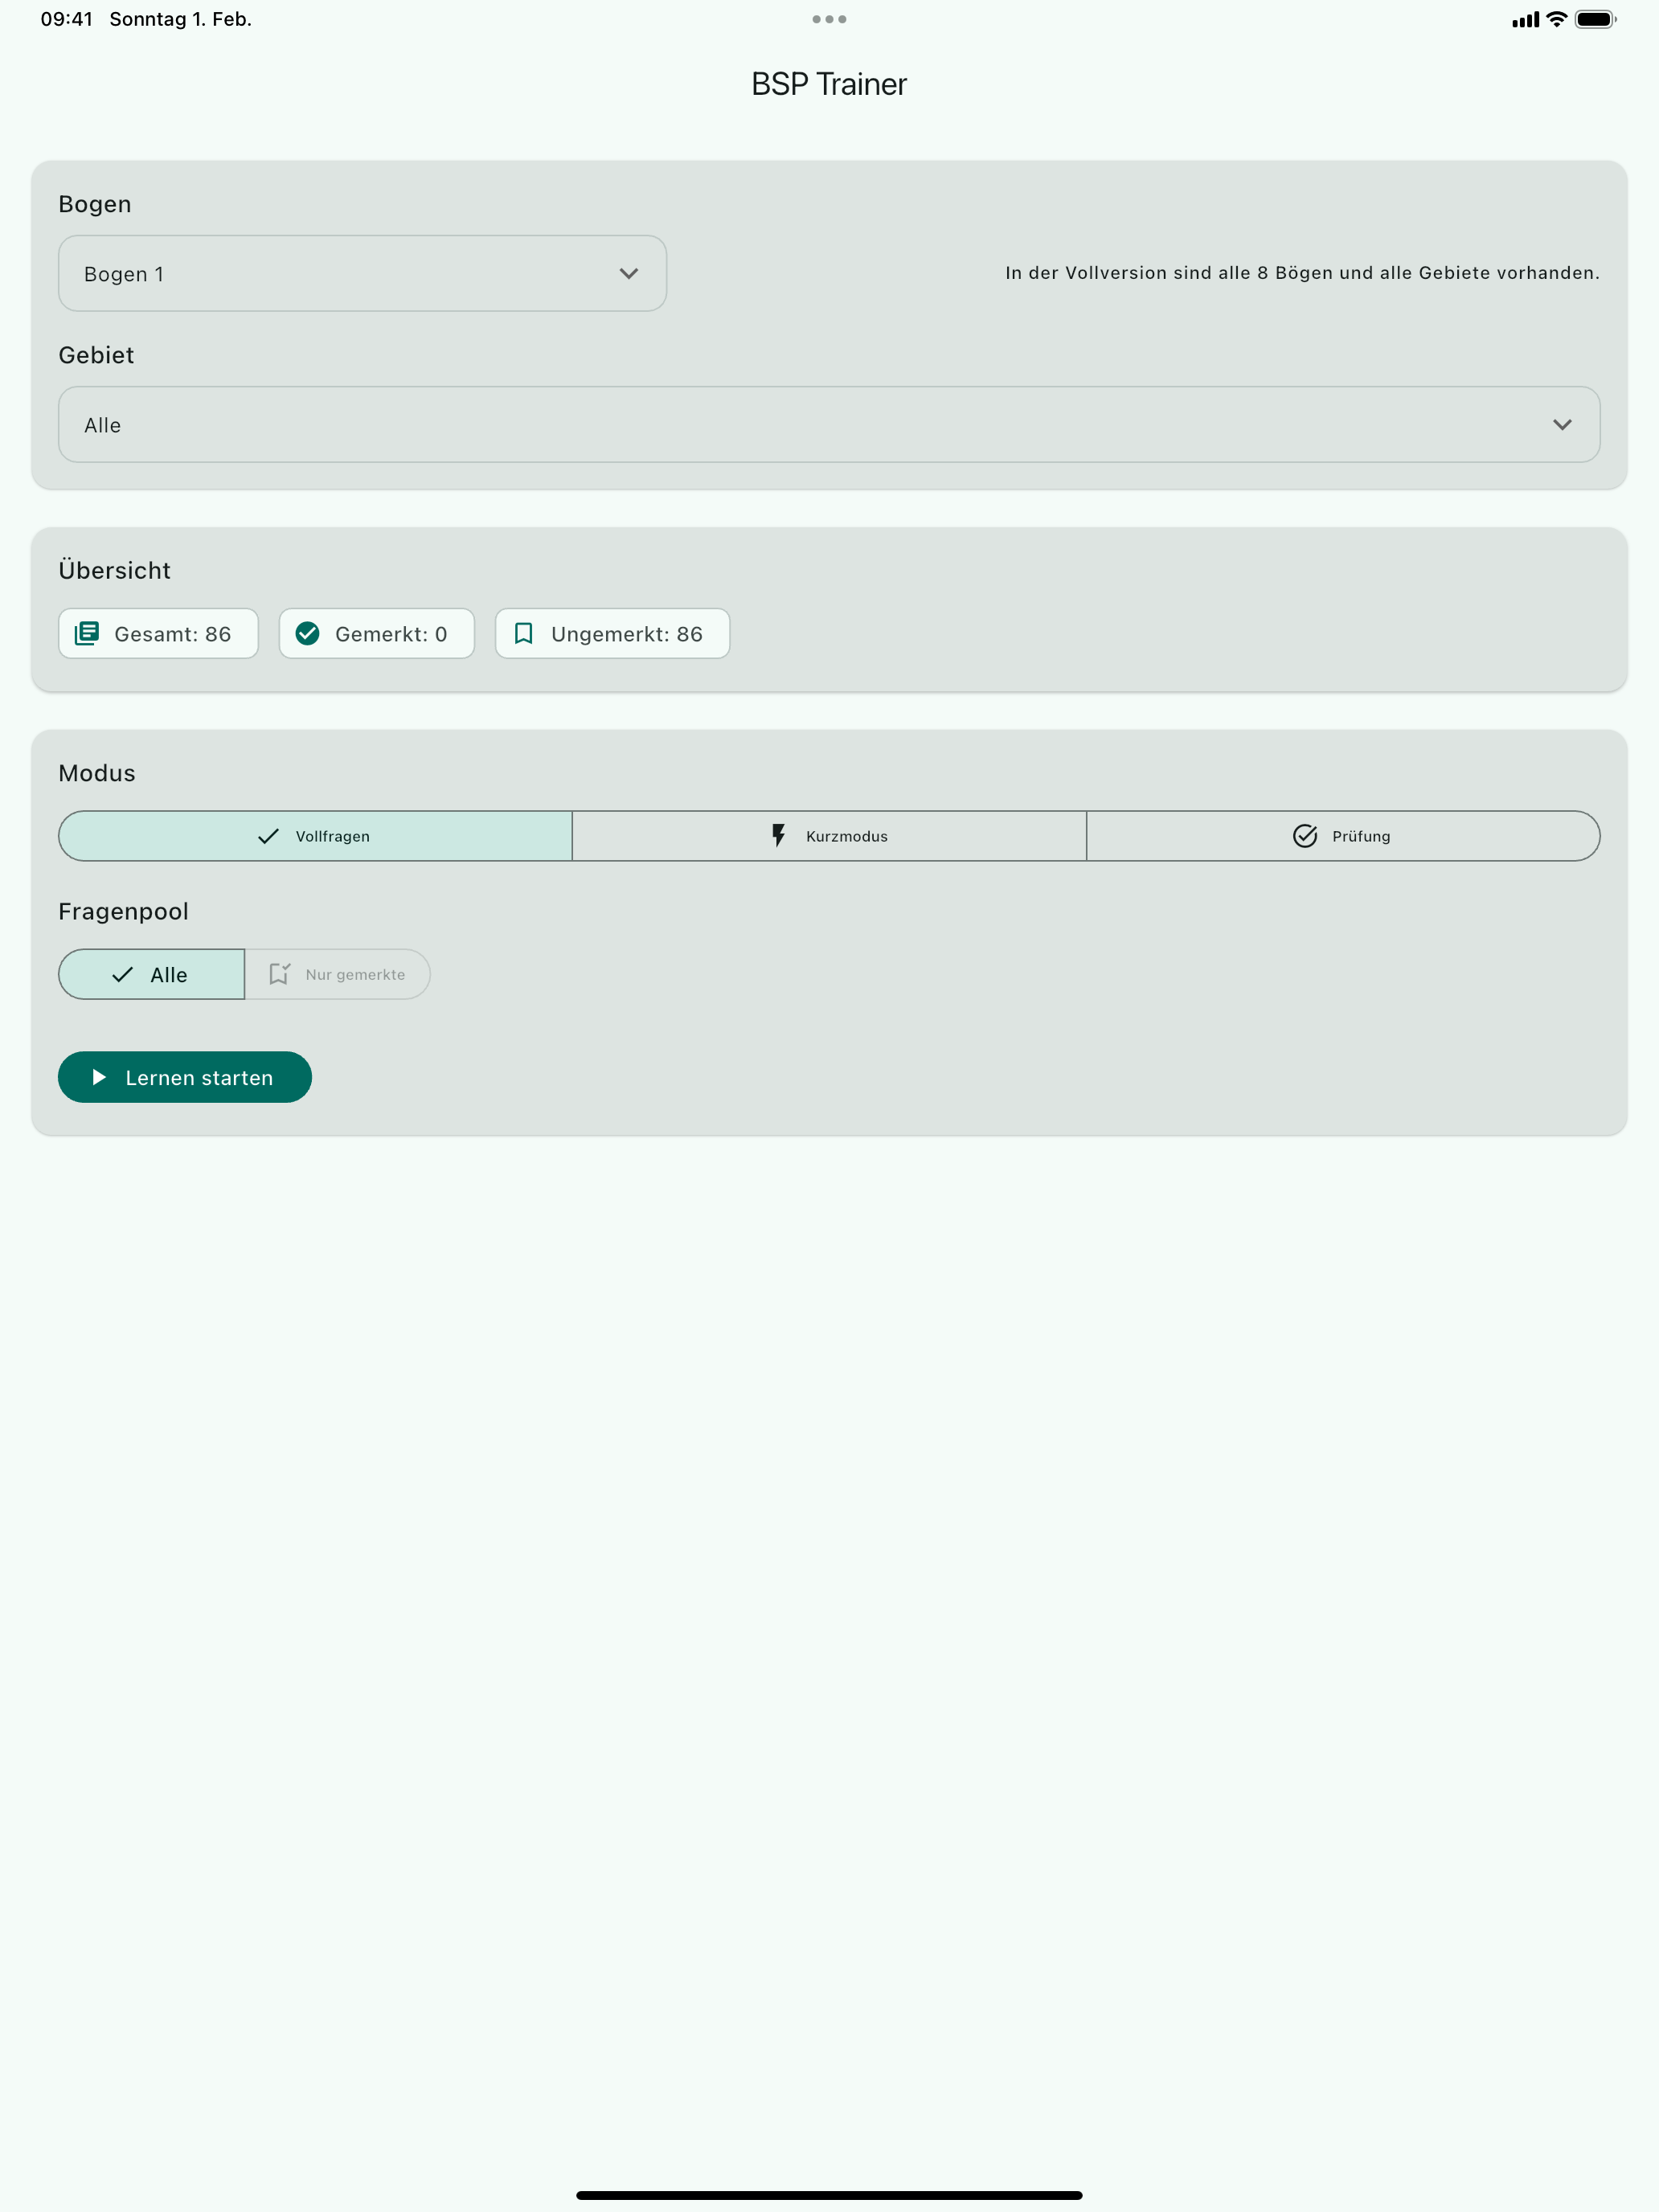Click the Ungemerkt: 86 chip

coord(612,634)
